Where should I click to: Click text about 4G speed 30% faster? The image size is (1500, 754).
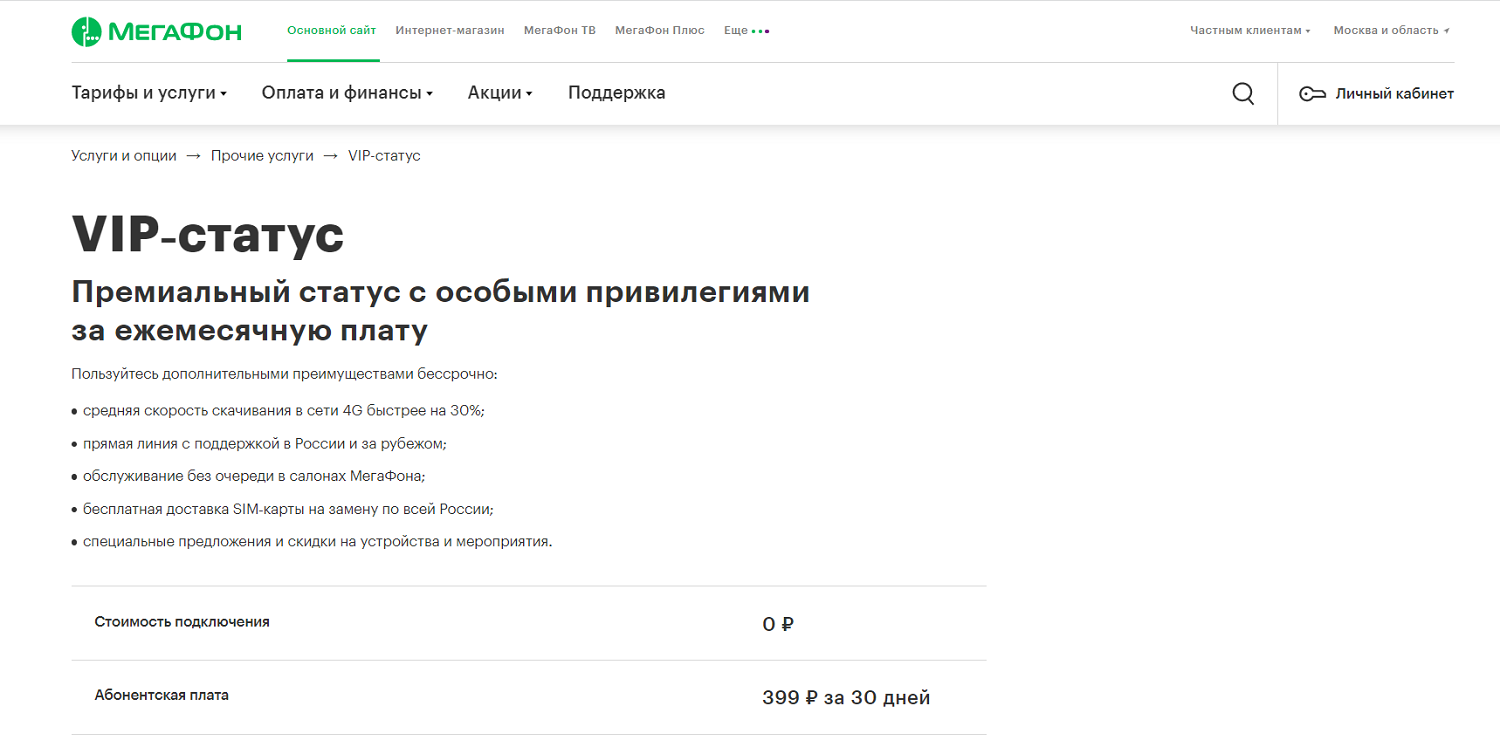284,411
